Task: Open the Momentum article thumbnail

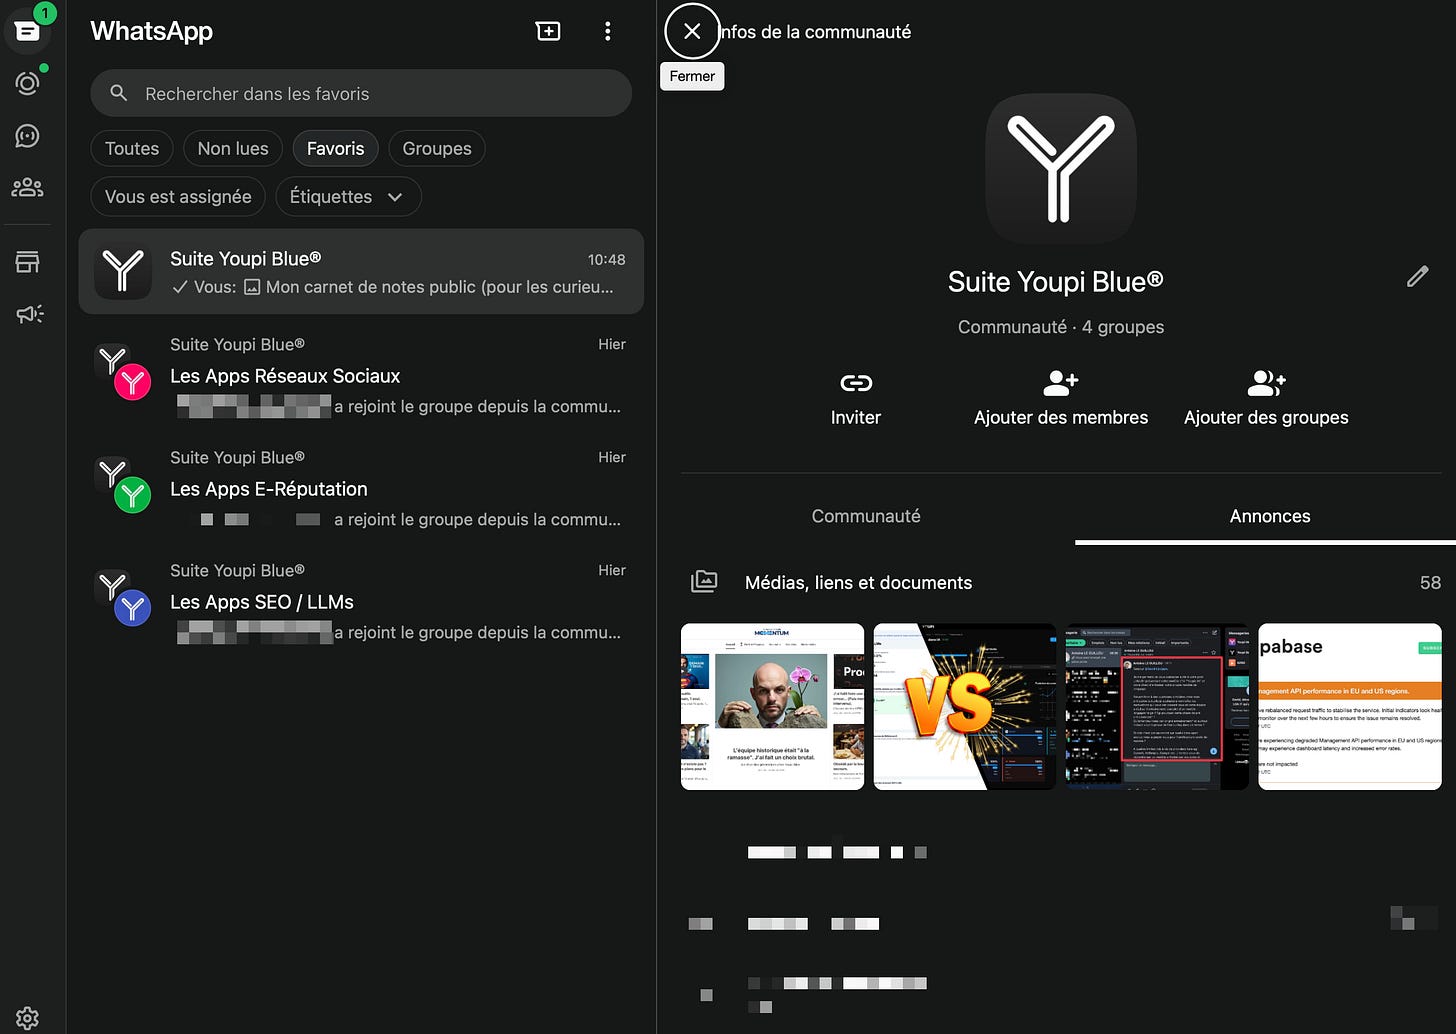Action: click(772, 706)
